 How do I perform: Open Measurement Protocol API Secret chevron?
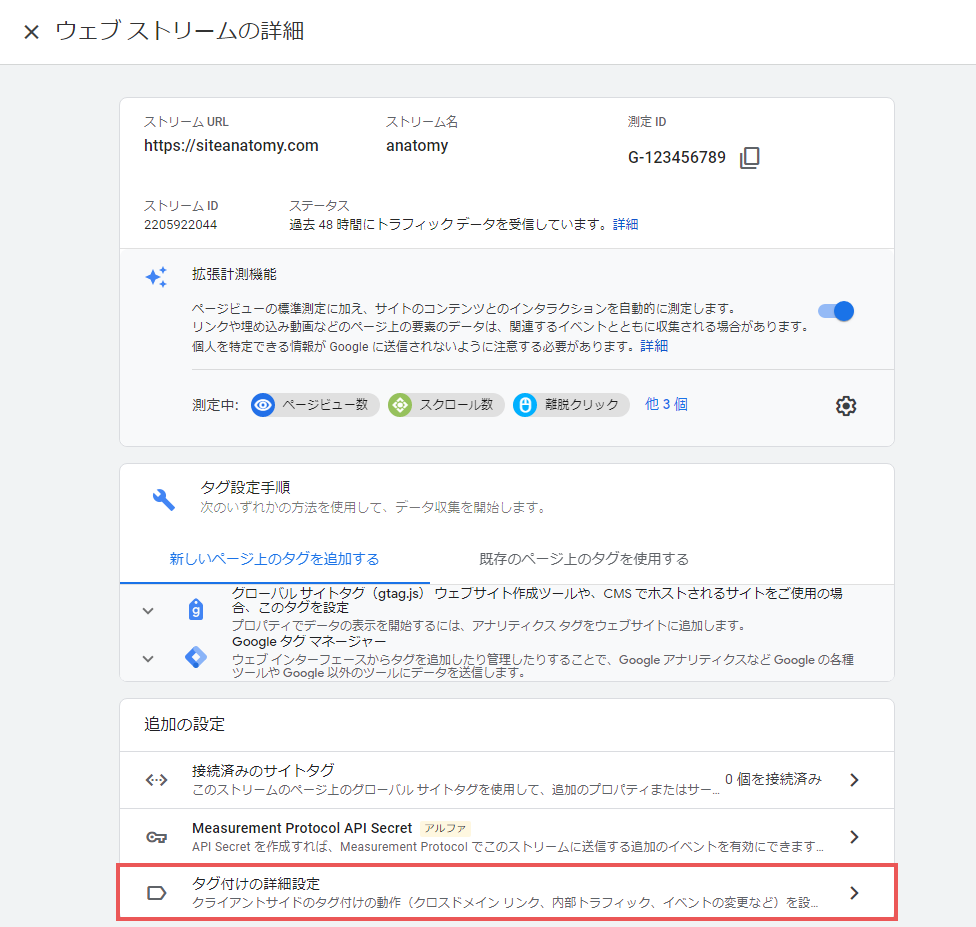[854, 837]
